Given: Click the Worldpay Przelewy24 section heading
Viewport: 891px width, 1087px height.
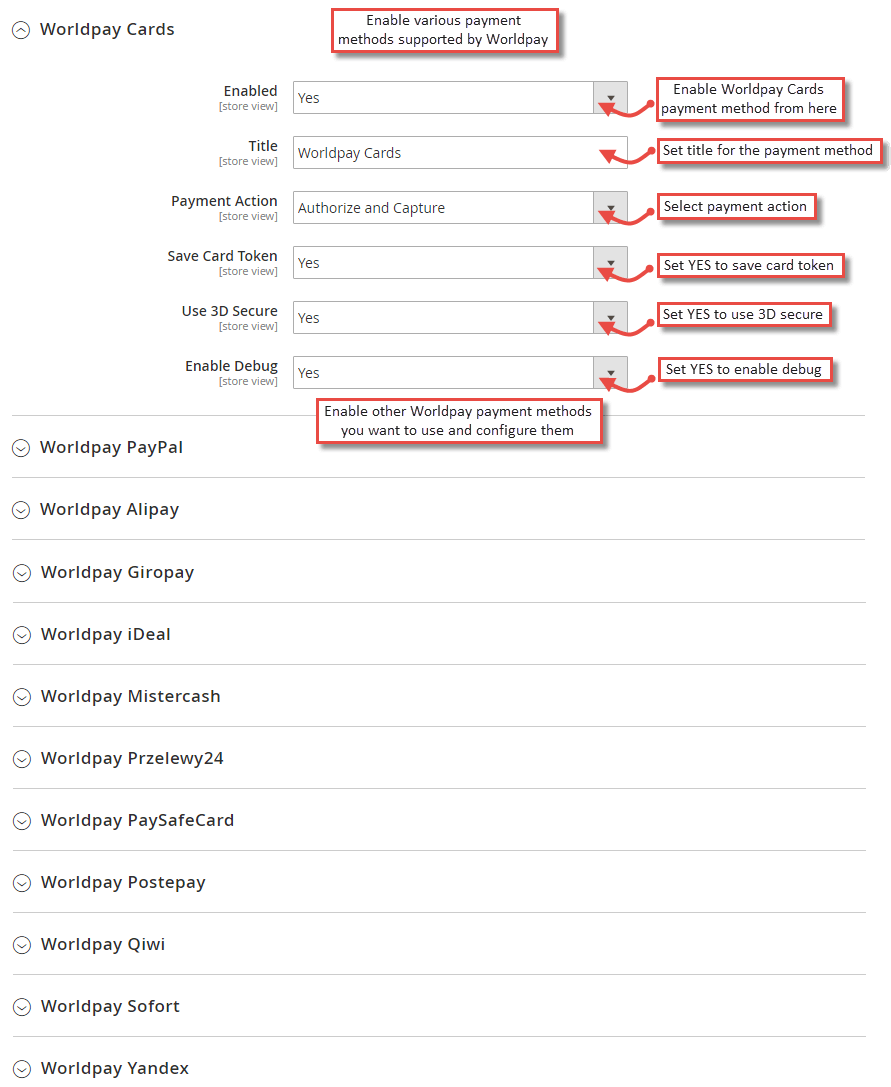Looking at the screenshot, I should coord(132,758).
